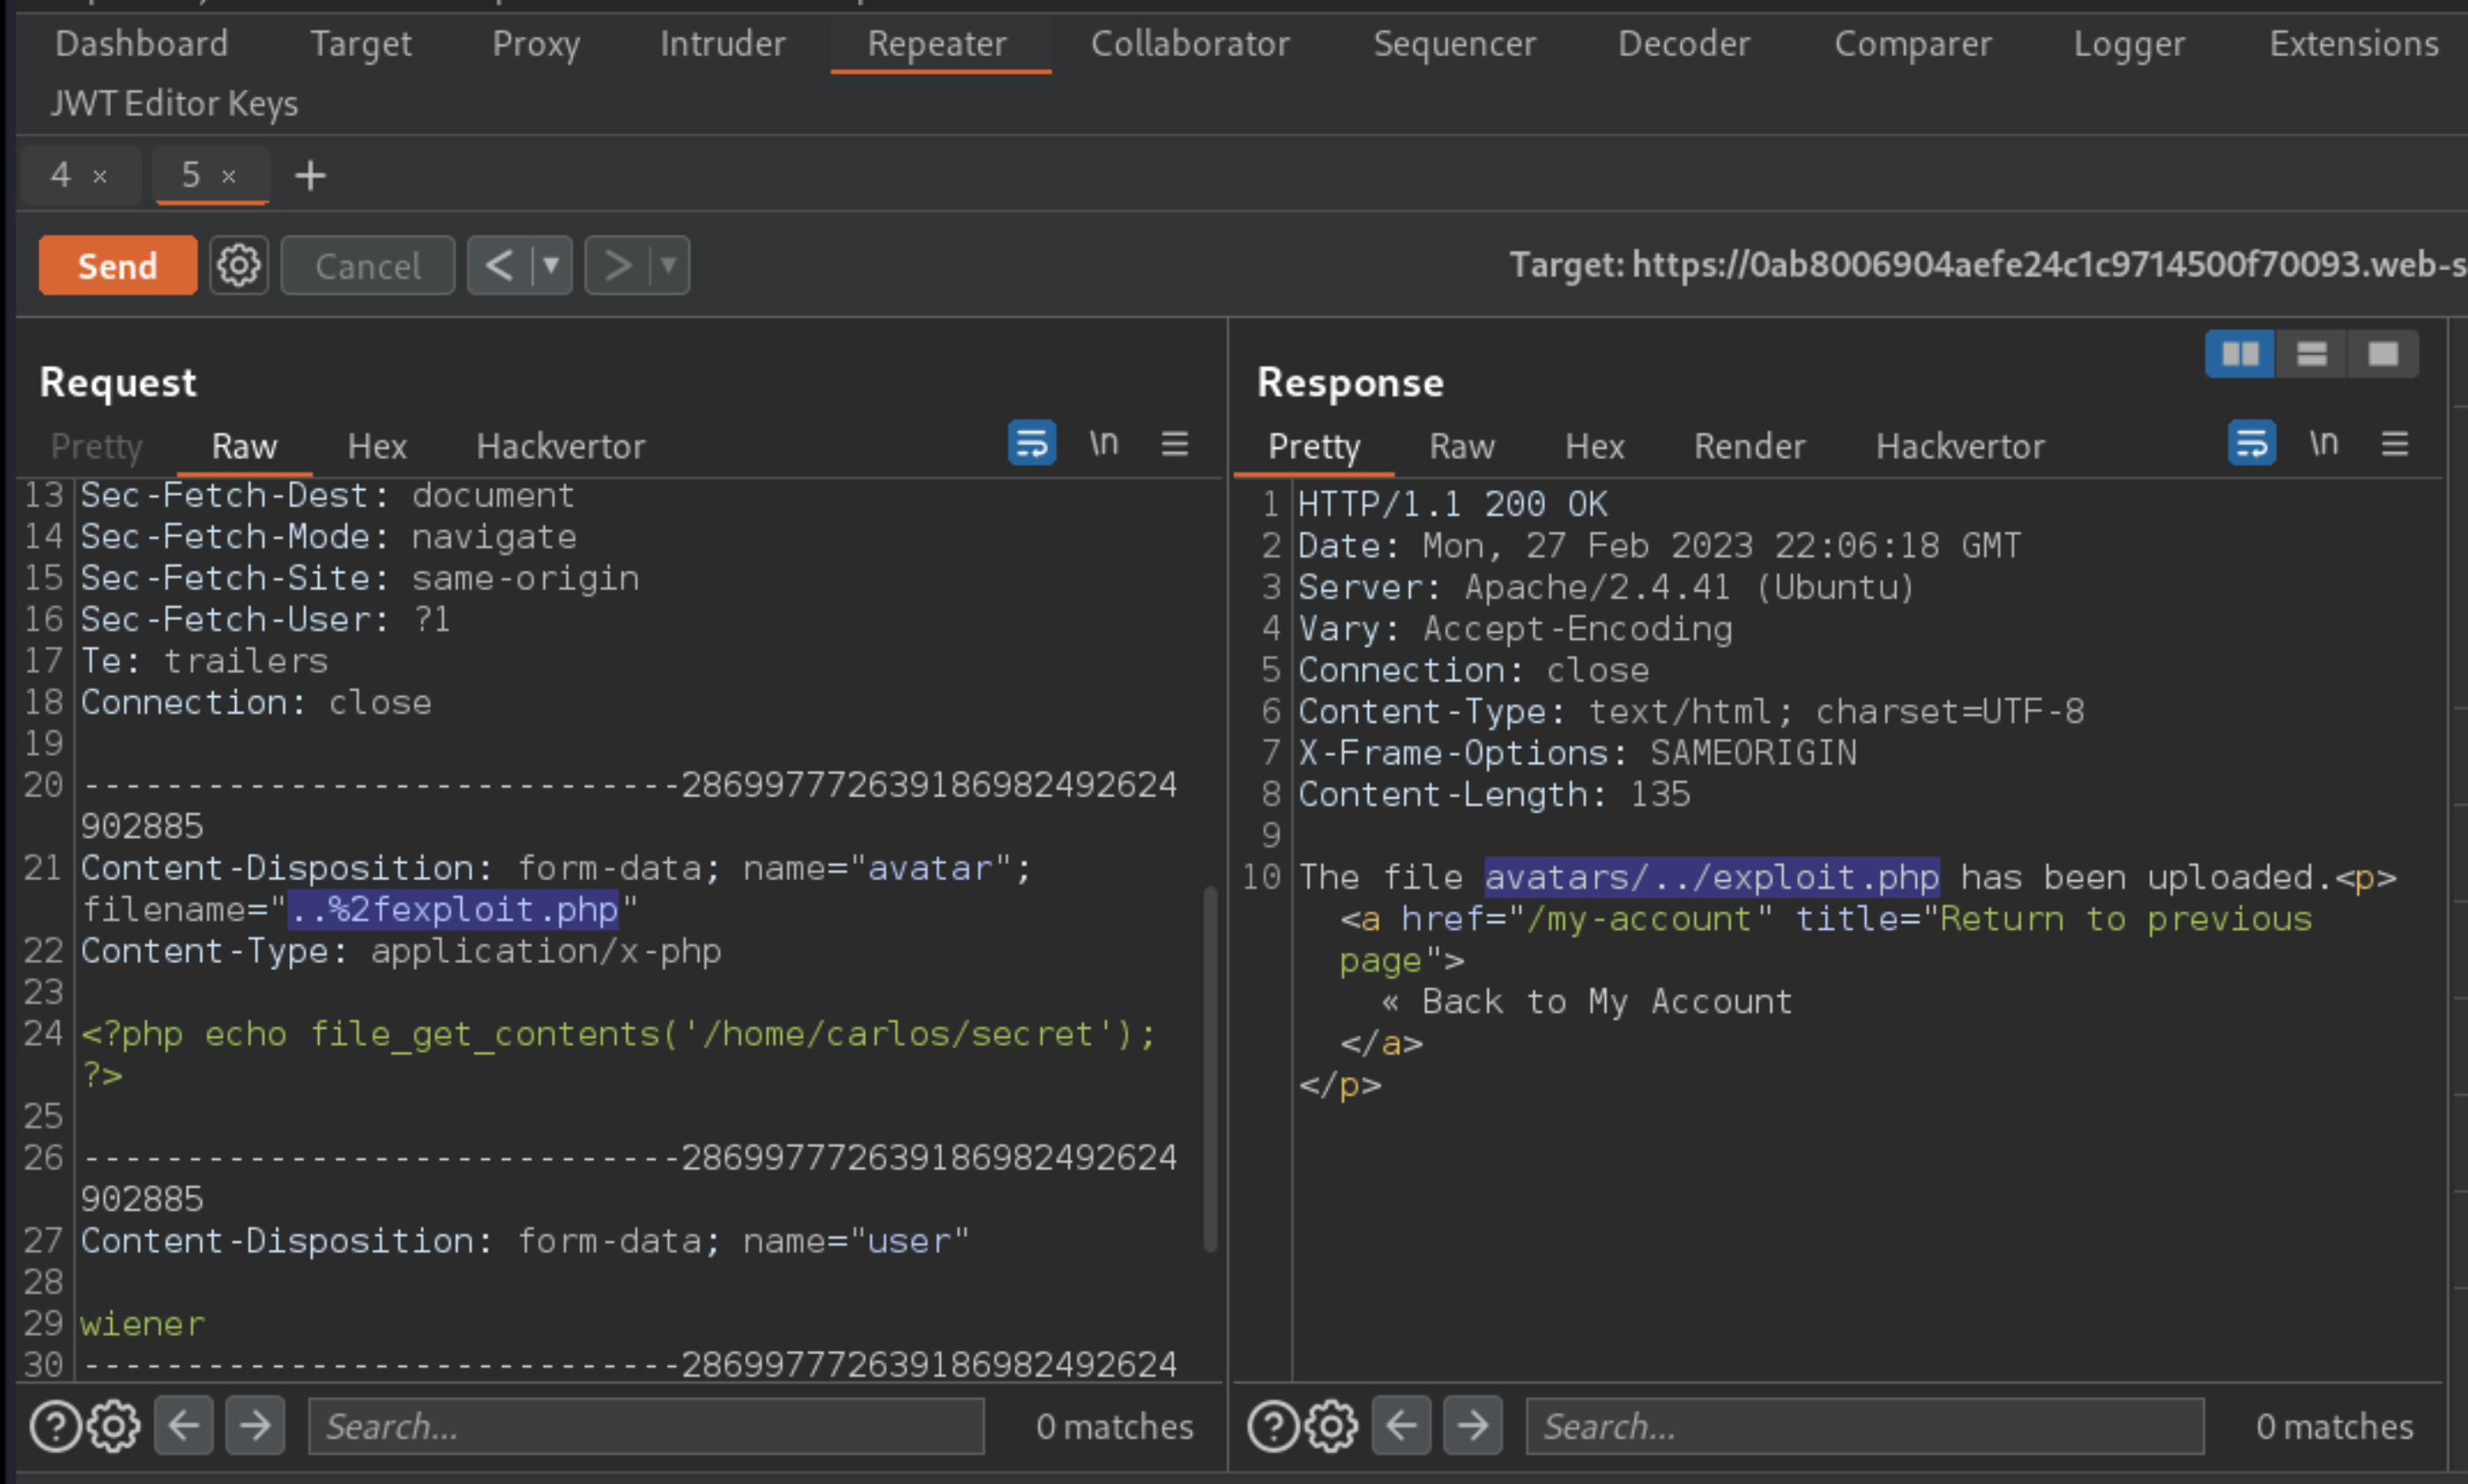Open Response search settings gear
Viewport: 2468px width, 1484px height.
1332,1426
